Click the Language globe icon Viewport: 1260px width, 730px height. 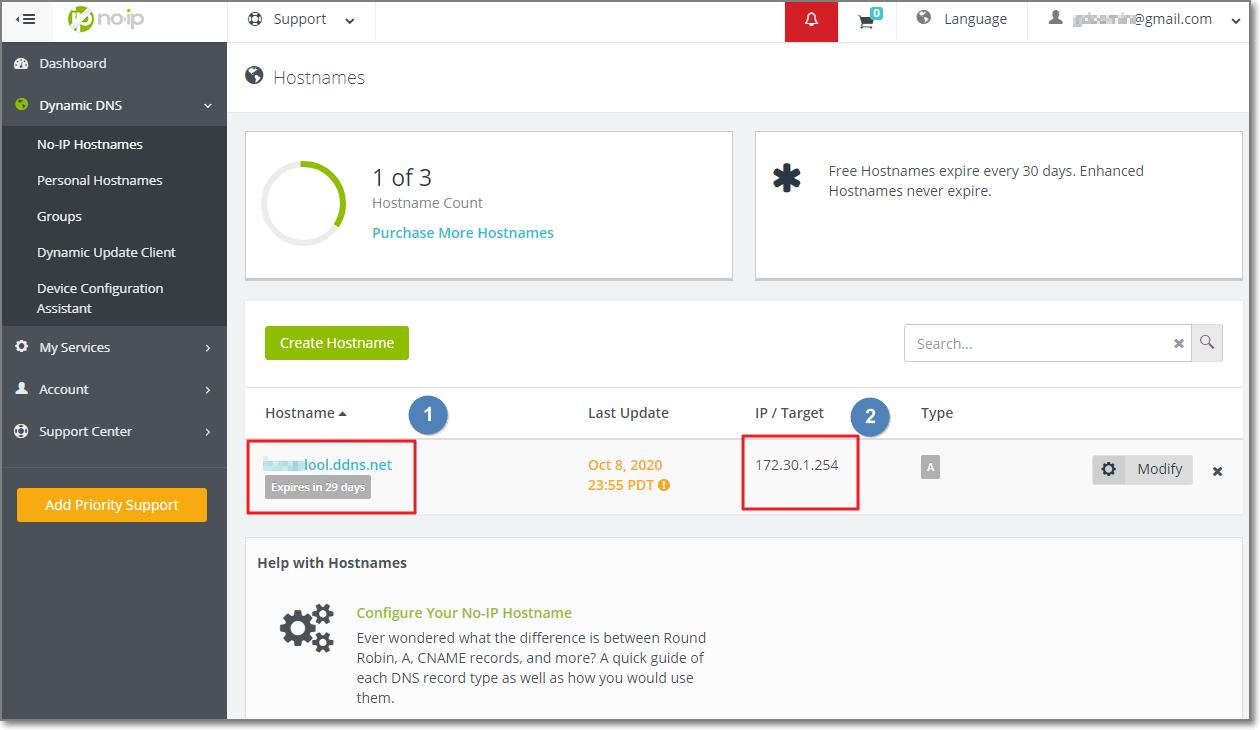coord(923,19)
